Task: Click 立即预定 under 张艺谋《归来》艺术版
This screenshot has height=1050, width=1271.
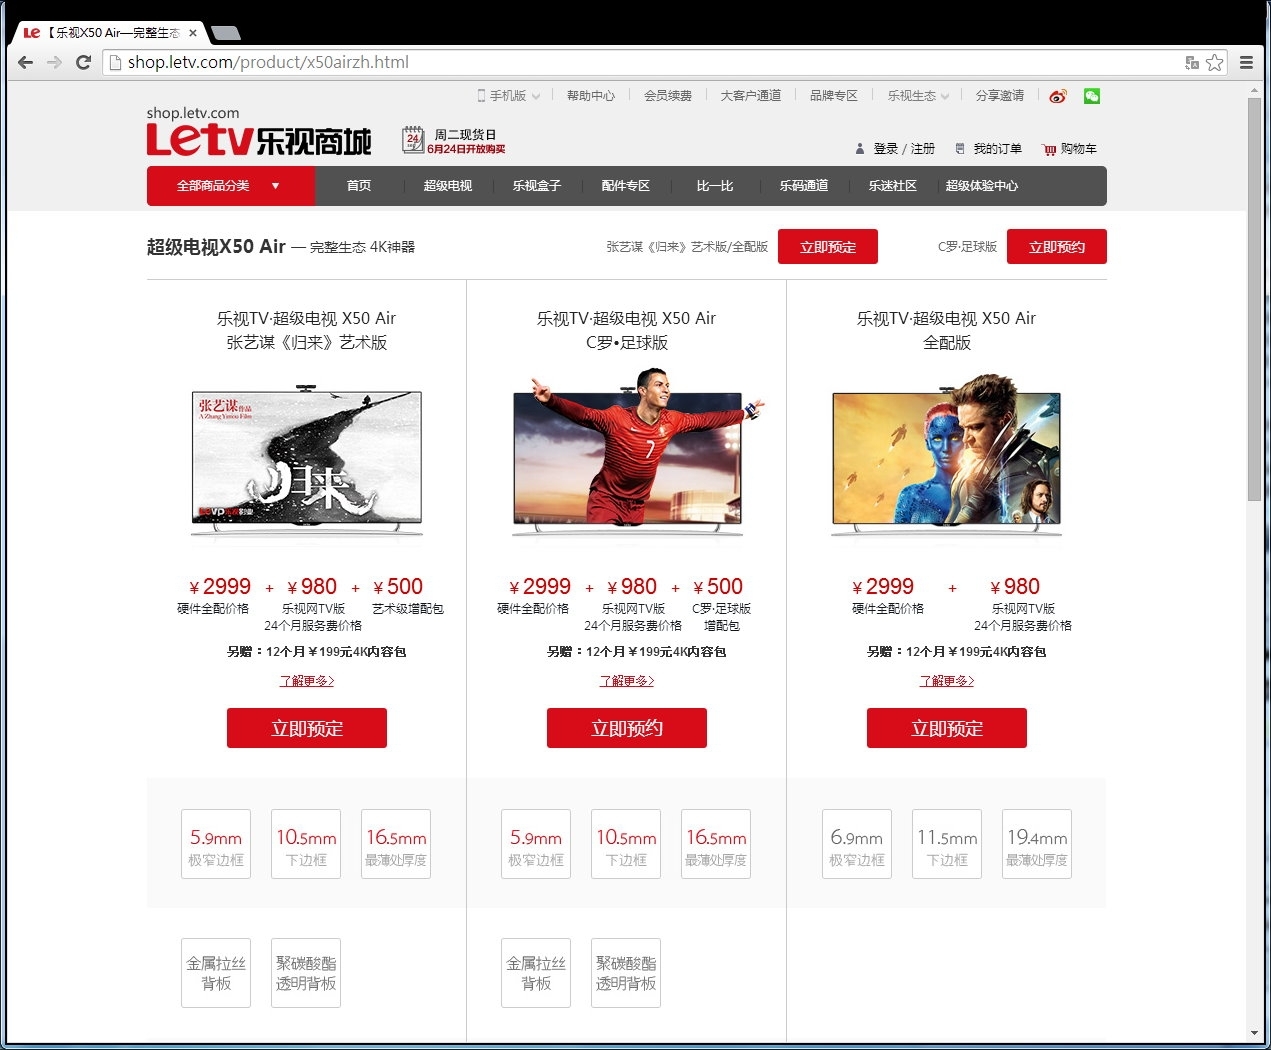Action: (x=307, y=728)
